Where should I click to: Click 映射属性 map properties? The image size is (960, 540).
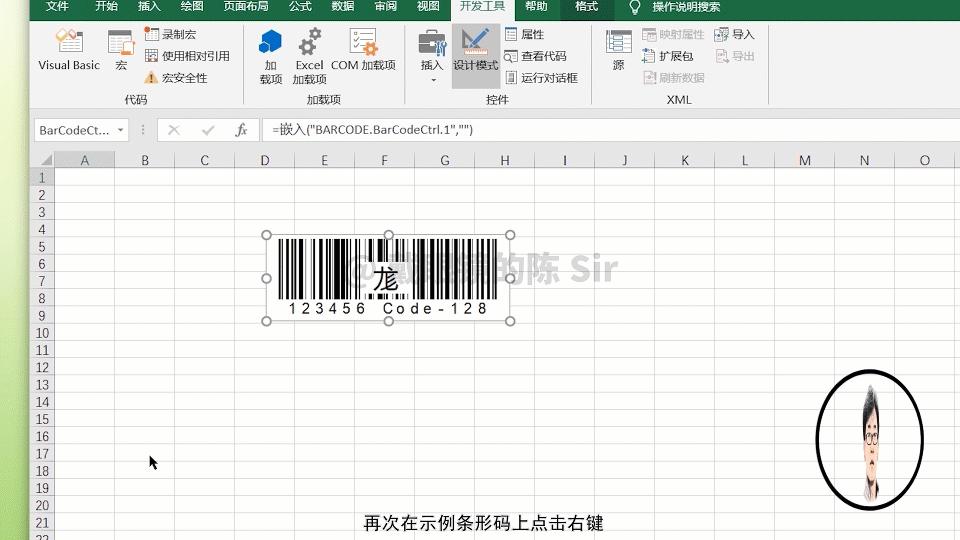click(x=673, y=34)
